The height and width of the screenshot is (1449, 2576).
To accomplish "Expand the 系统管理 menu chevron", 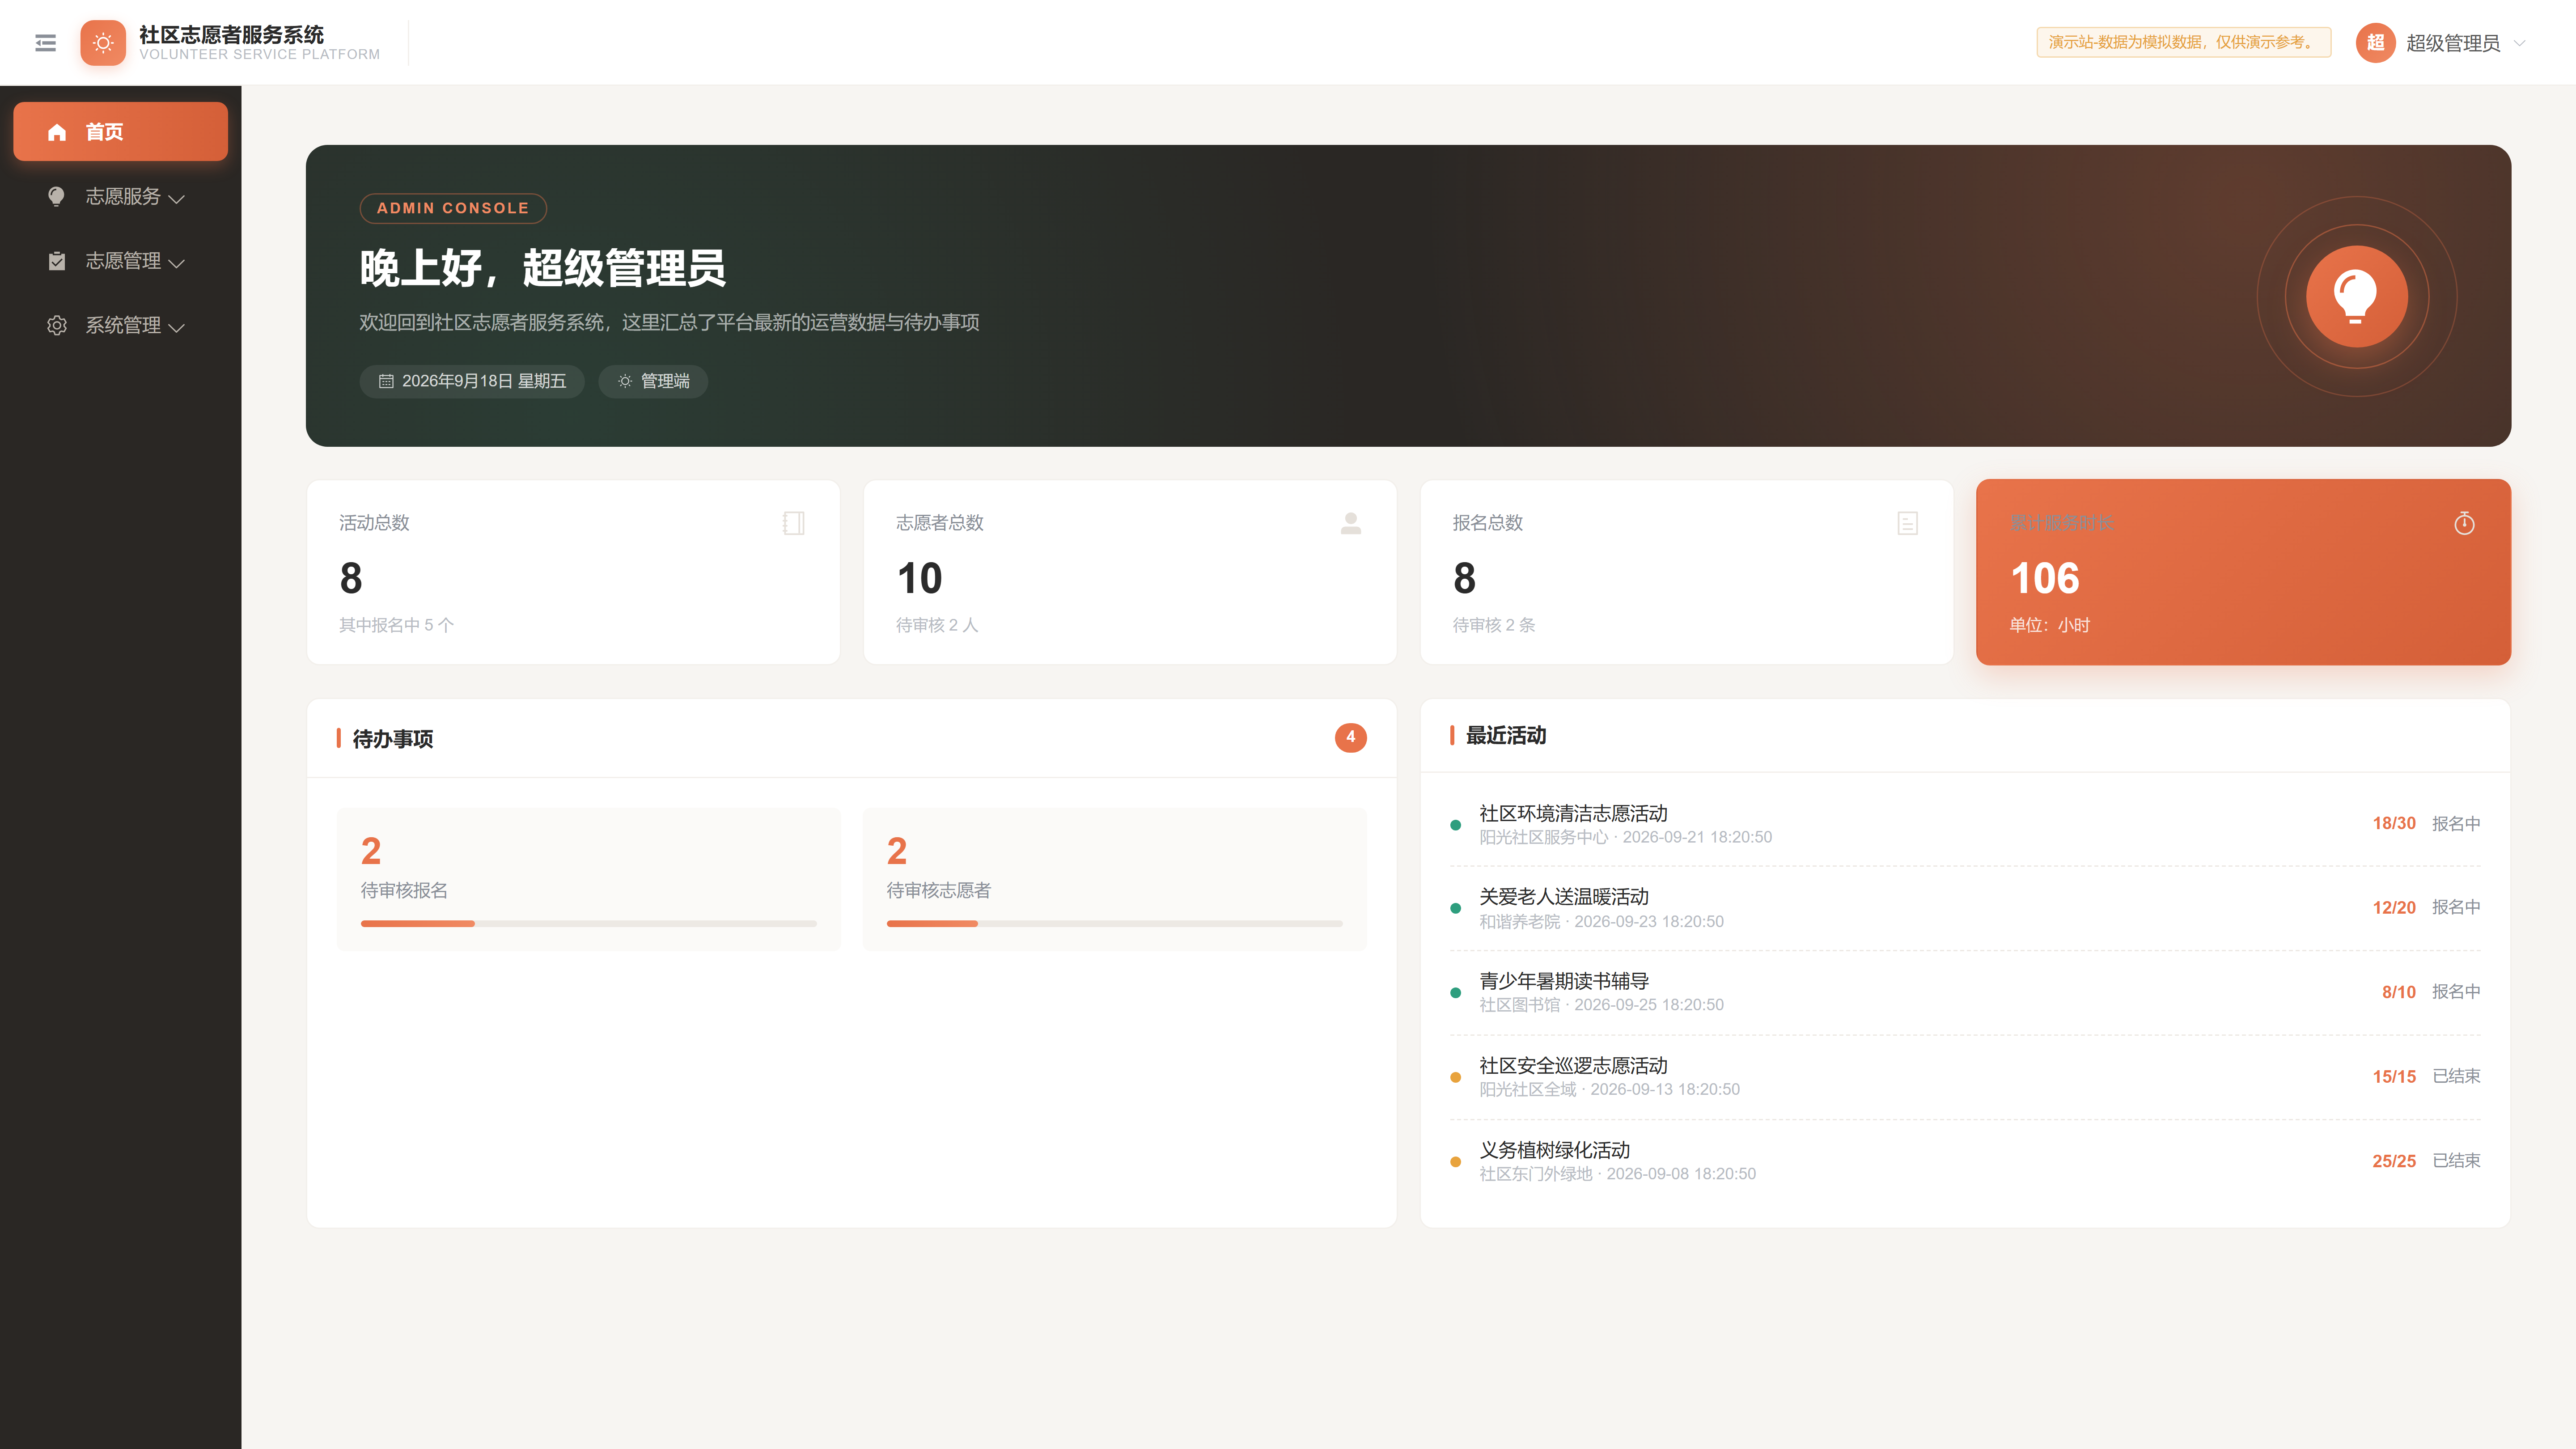I will 177,328.
